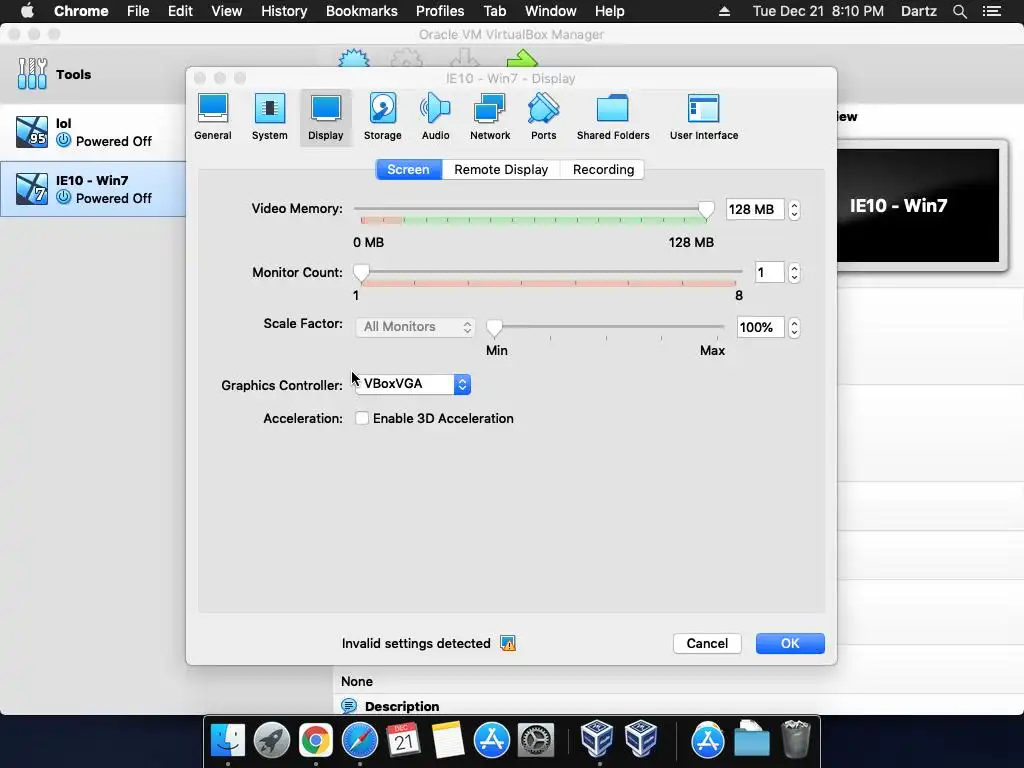Screen dimensions: 1024x768
Task: Open Calendar from the Dock
Action: pyautogui.click(x=404, y=741)
